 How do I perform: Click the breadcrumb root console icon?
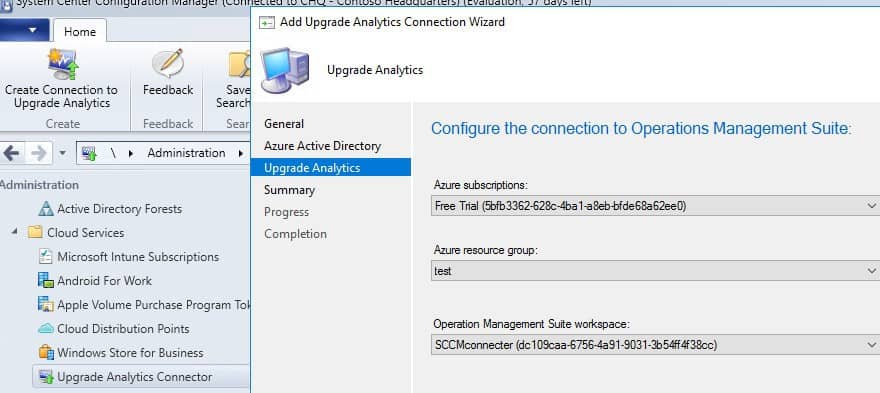(89, 153)
